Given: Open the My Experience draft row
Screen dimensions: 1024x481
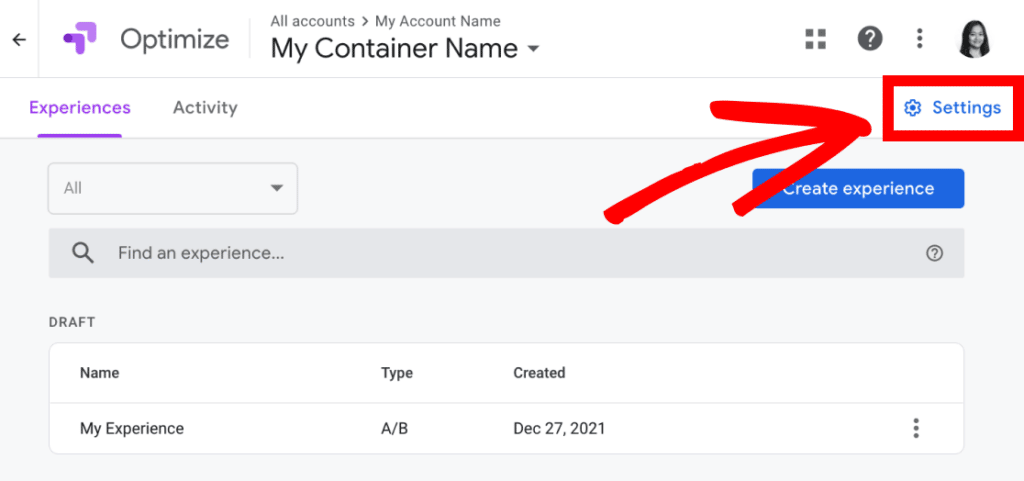Looking at the screenshot, I should pyautogui.click(x=506, y=428).
